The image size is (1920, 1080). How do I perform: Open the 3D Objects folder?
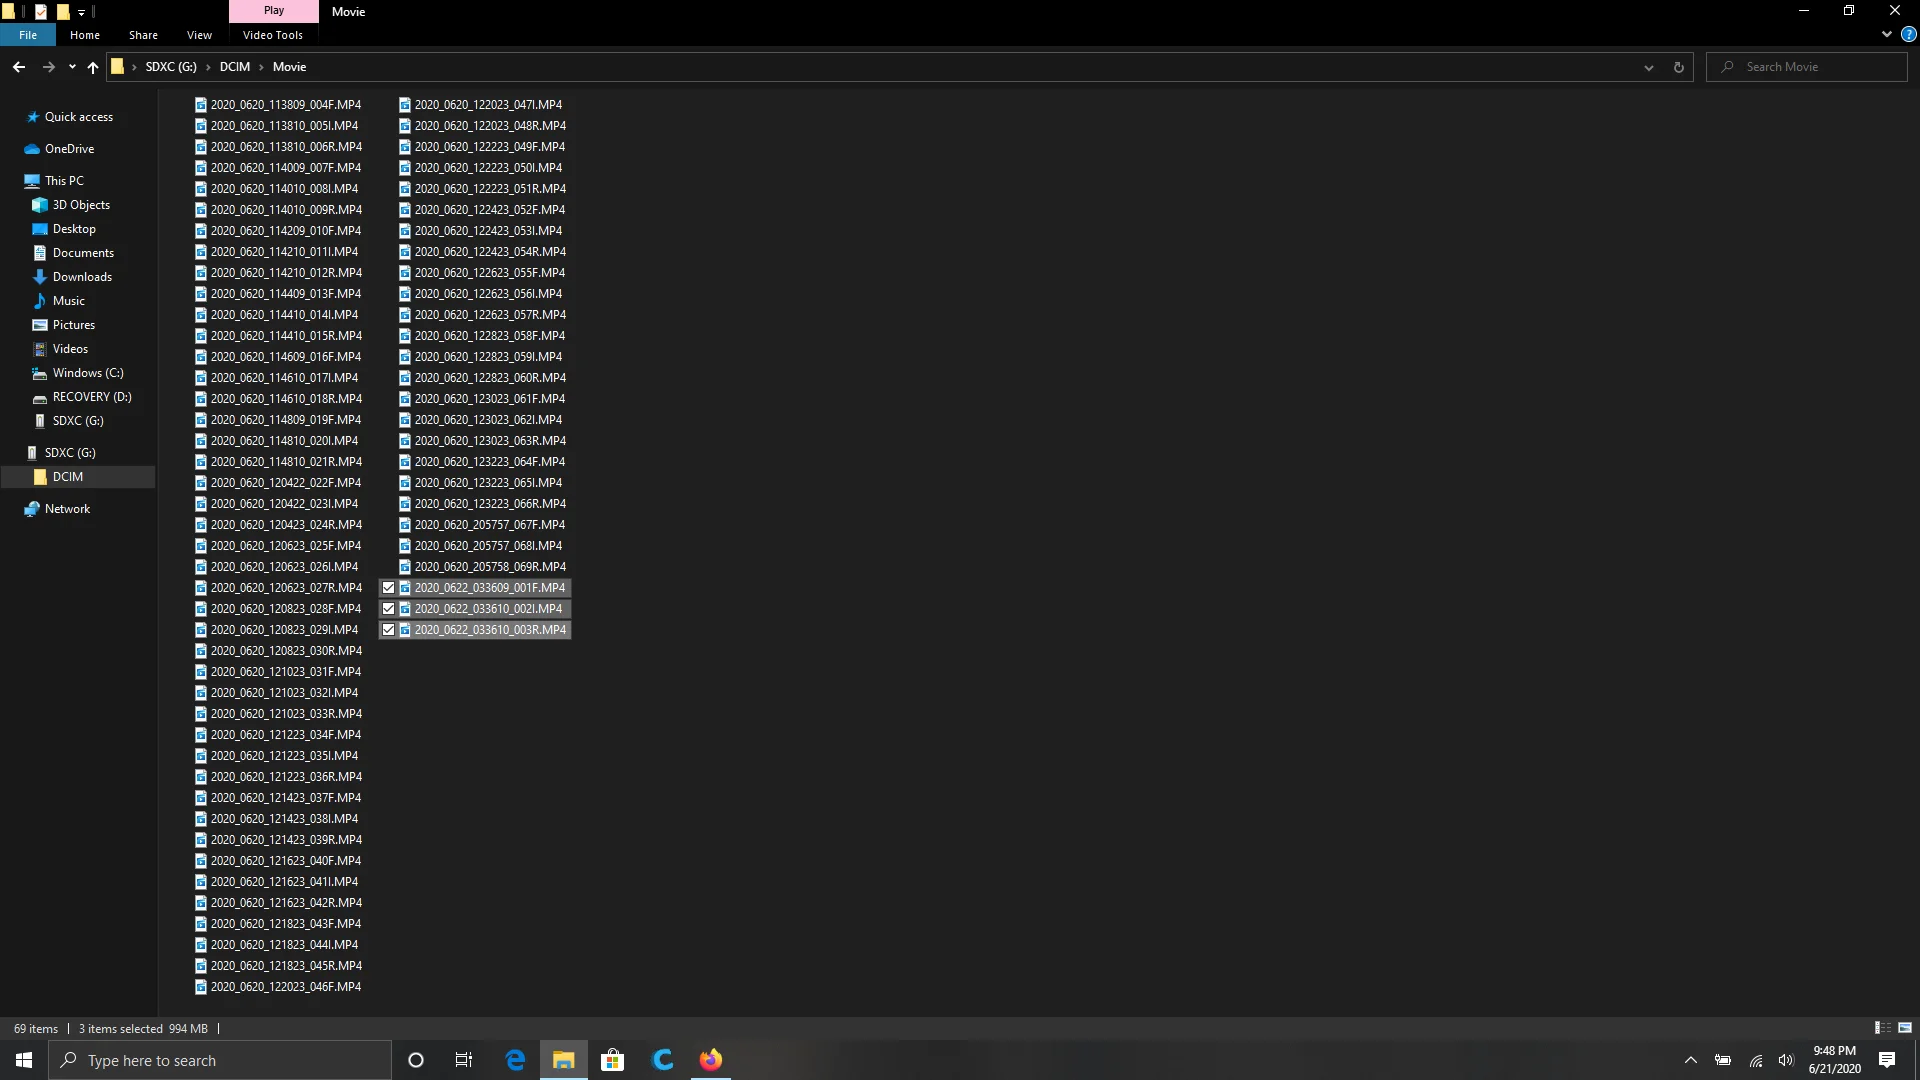[x=81, y=205]
